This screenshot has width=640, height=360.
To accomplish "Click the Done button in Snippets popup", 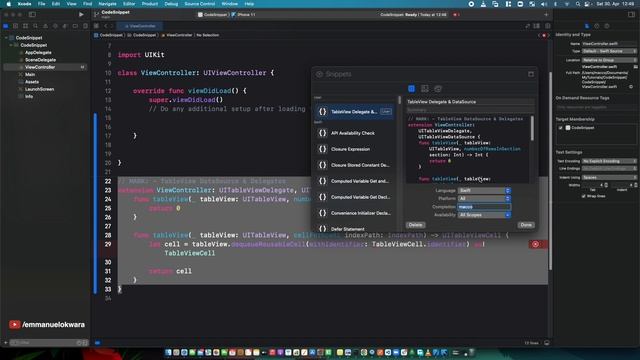I will [526, 225].
